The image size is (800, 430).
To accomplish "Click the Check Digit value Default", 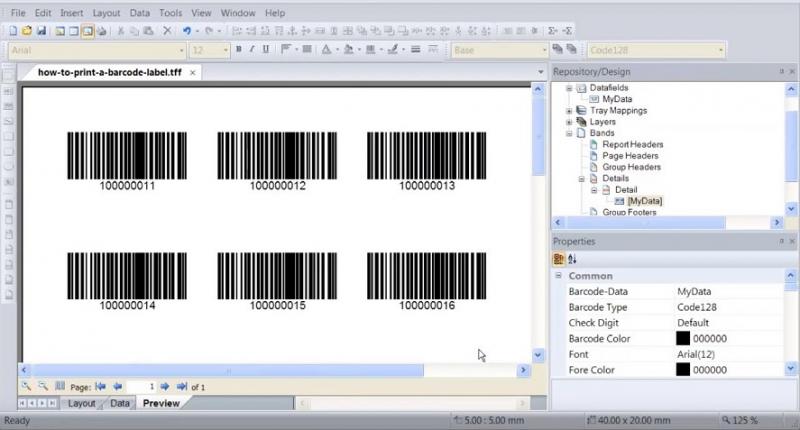I will pyautogui.click(x=693, y=322).
